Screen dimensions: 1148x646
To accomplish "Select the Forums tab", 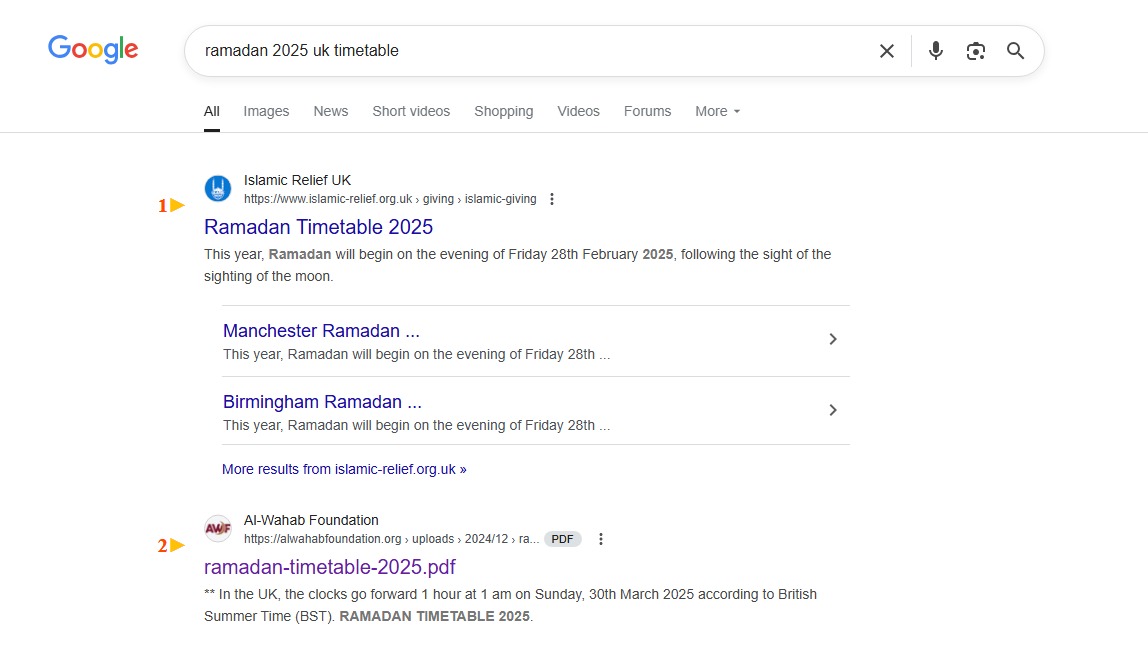I will (x=647, y=111).
